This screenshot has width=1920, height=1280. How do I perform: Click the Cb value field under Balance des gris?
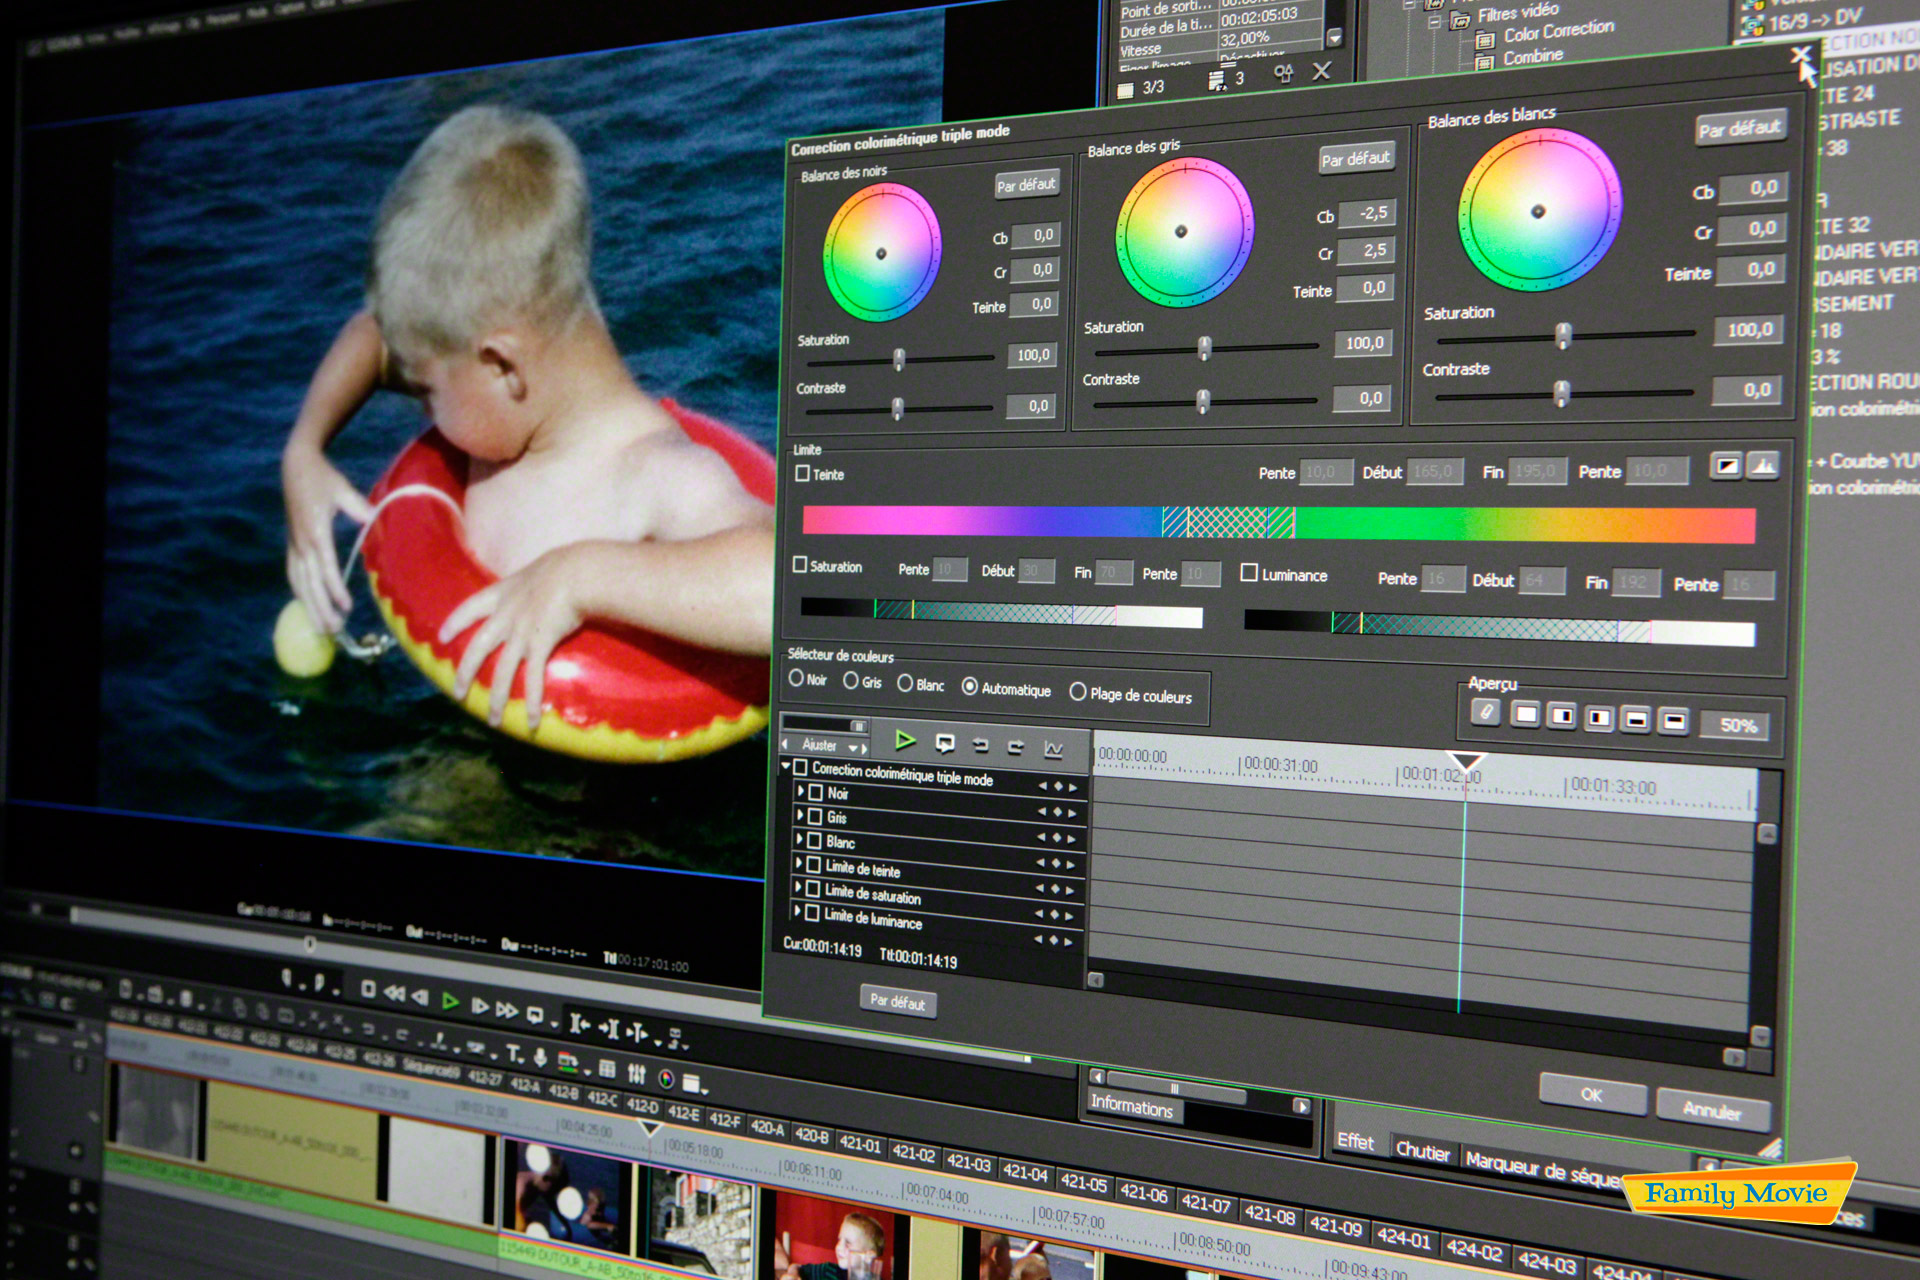click(x=1367, y=213)
